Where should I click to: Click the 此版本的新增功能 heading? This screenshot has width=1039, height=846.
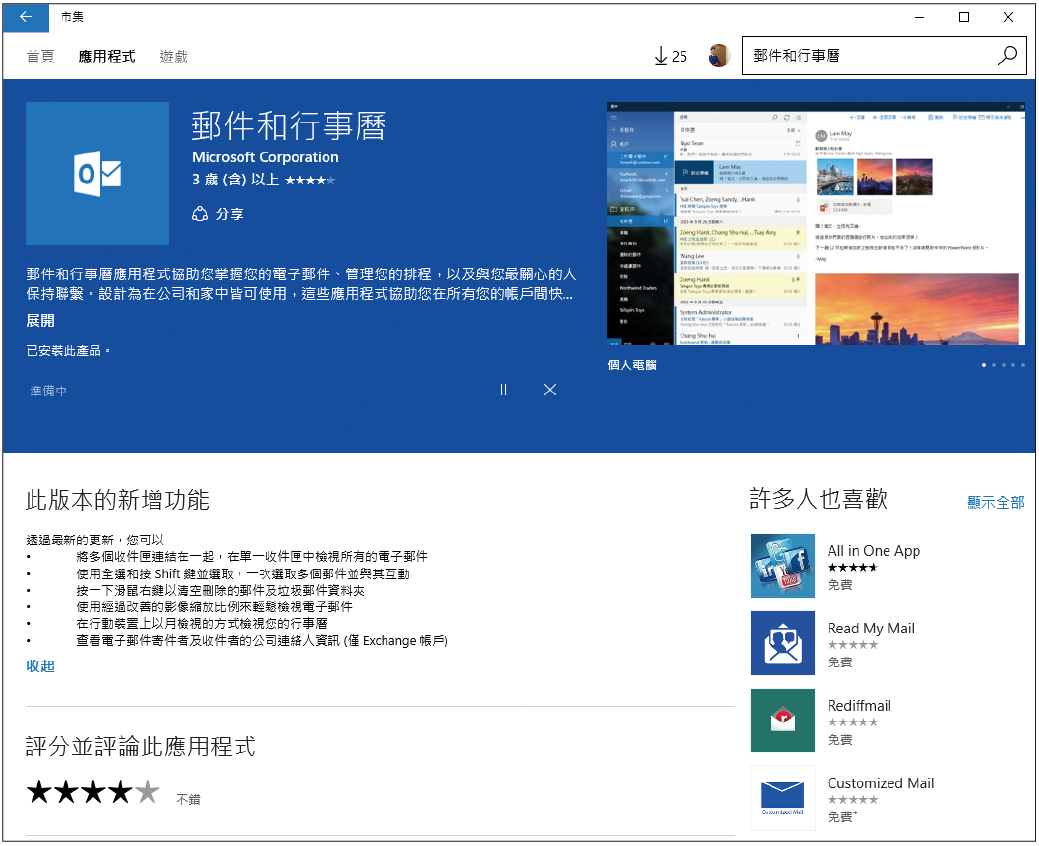(x=118, y=500)
